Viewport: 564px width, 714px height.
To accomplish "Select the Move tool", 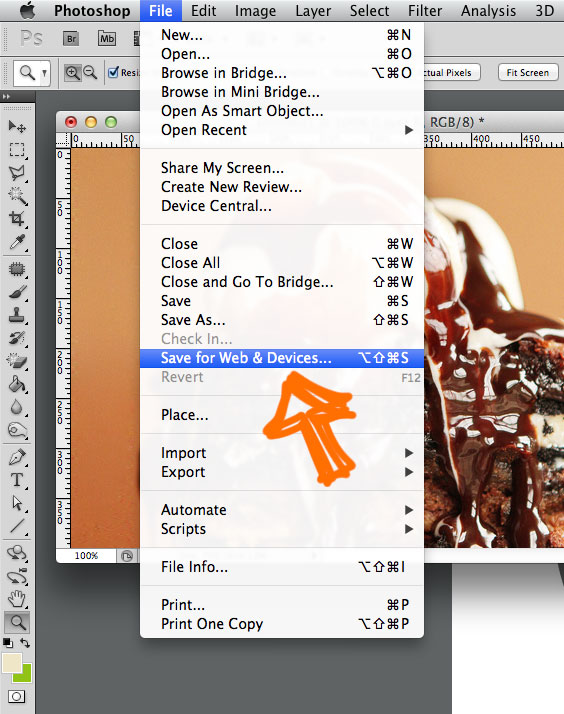I will (17, 126).
